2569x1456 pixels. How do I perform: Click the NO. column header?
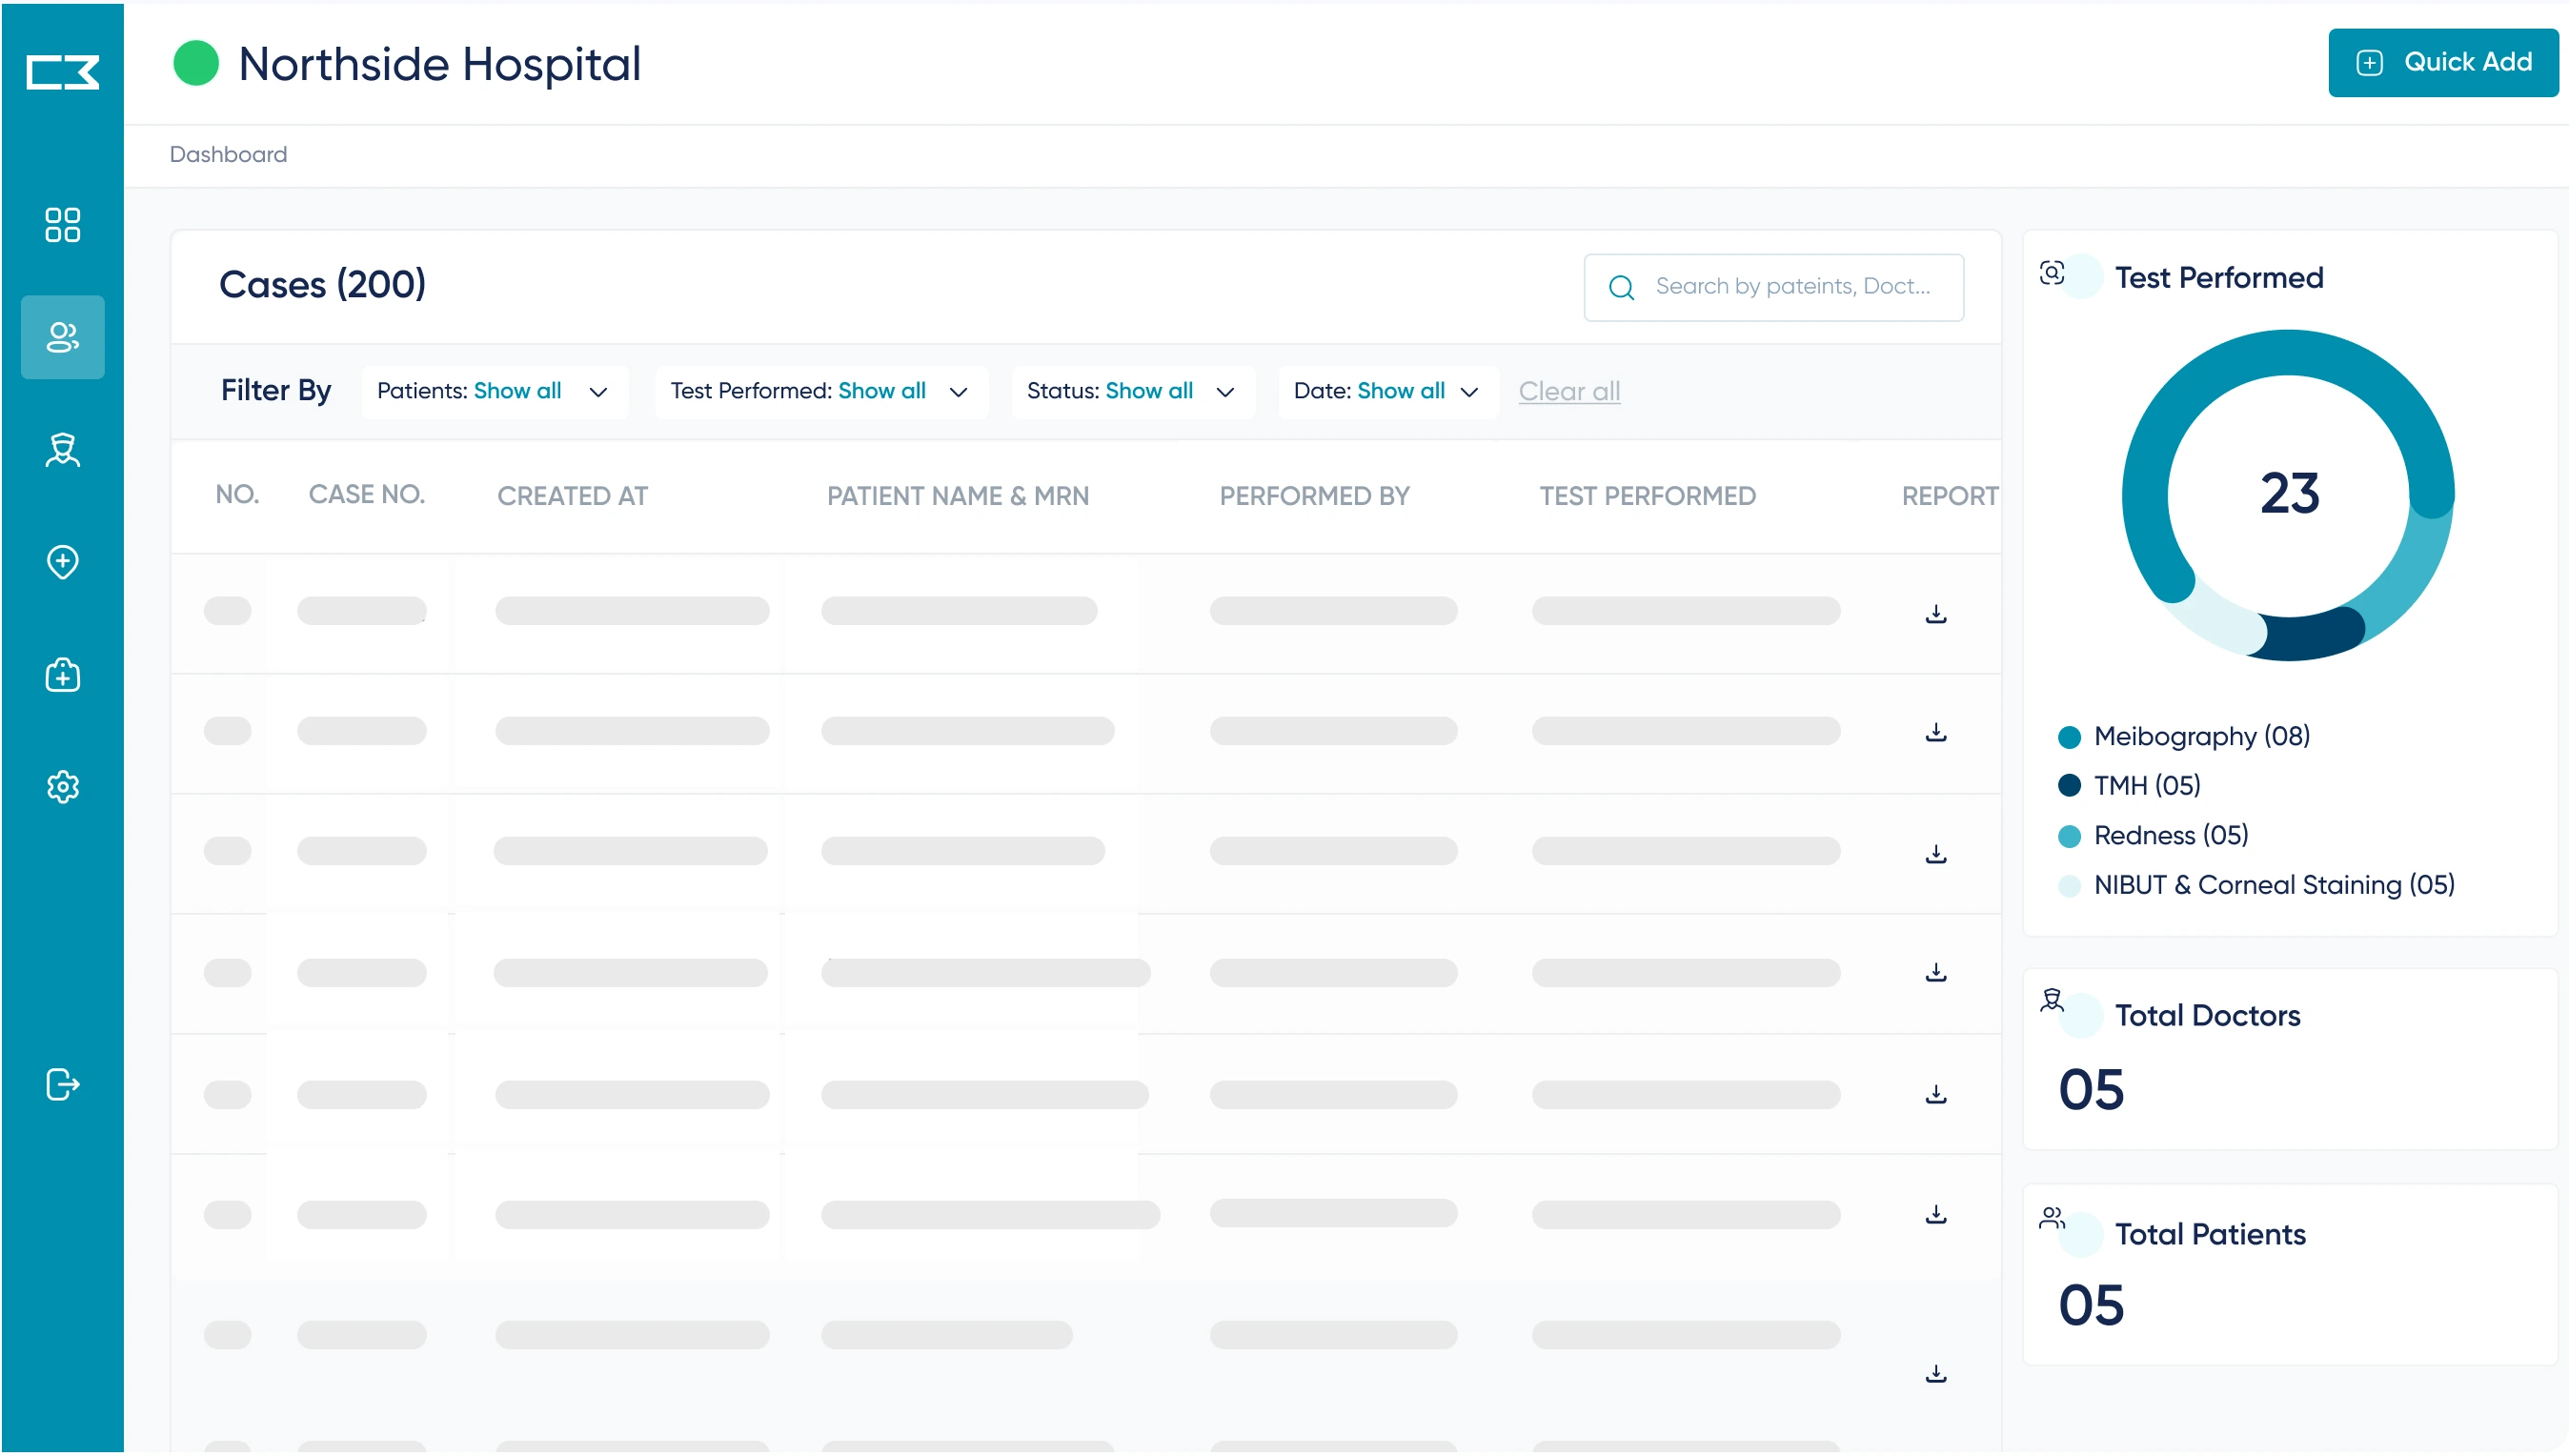[x=237, y=494]
